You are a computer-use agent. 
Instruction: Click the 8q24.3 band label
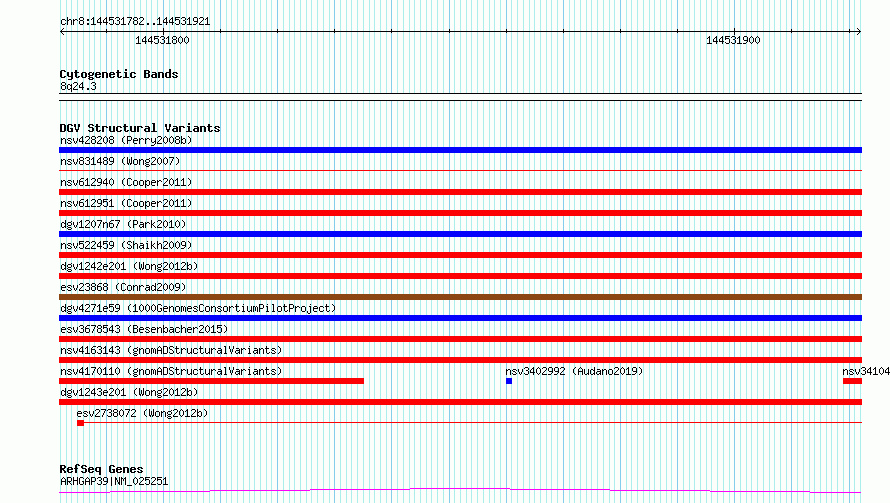(x=78, y=86)
